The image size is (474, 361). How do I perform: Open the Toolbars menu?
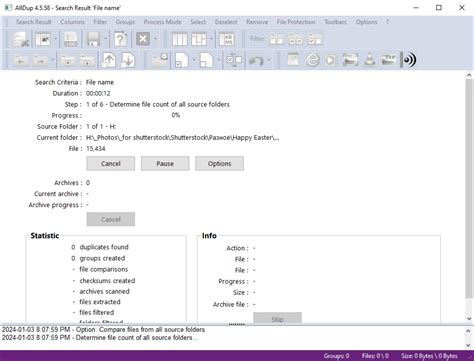click(336, 22)
